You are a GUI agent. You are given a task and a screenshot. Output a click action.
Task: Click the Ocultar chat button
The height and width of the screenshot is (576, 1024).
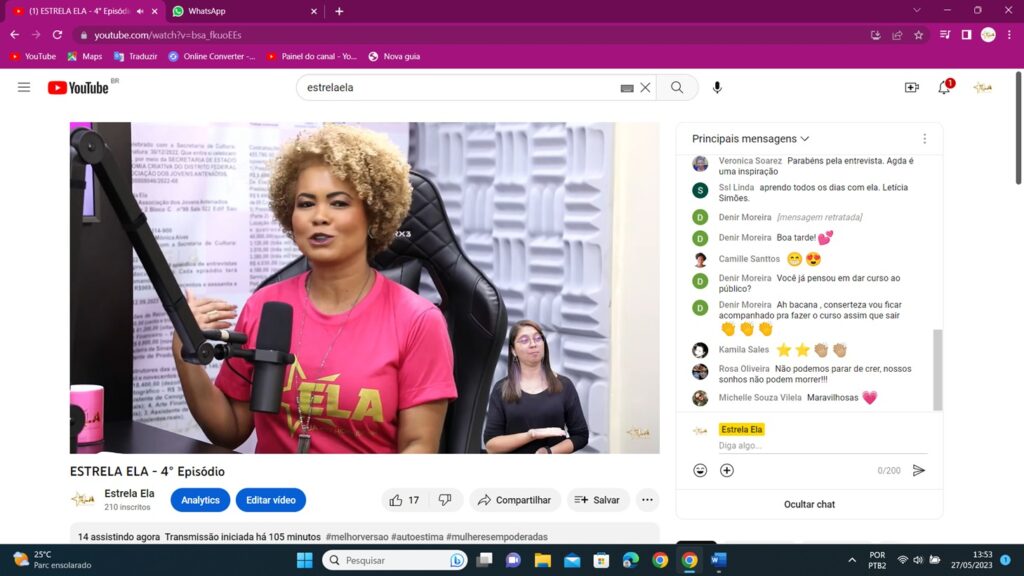coord(809,504)
